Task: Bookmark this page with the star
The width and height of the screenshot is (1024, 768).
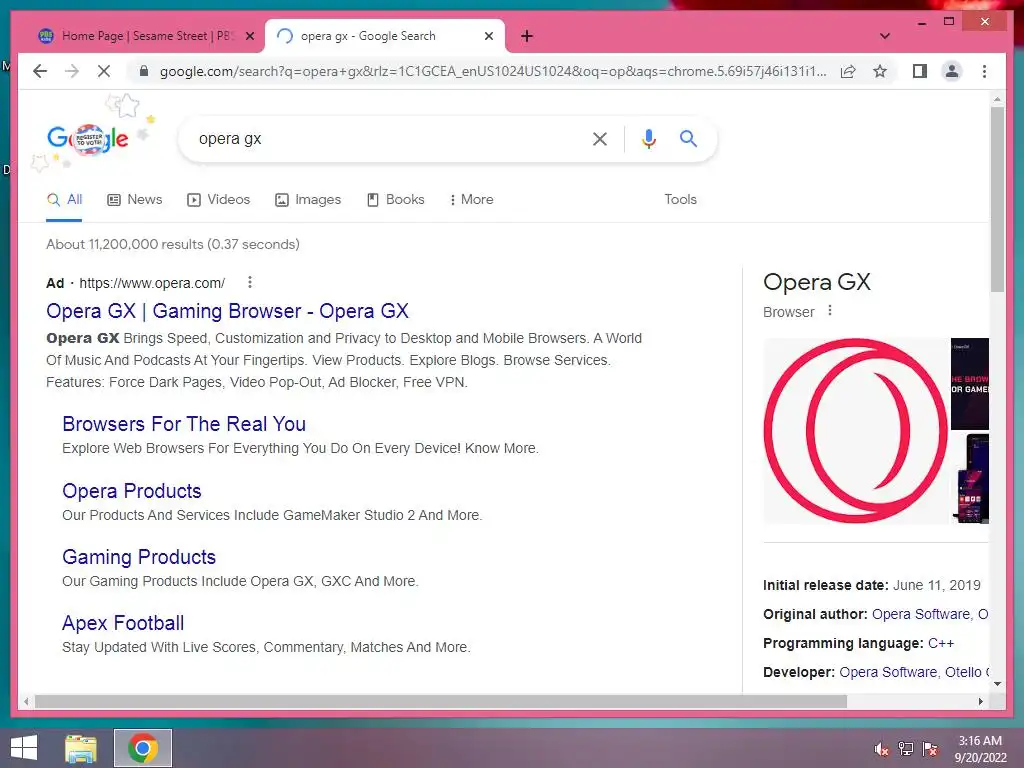Action: coord(880,71)
